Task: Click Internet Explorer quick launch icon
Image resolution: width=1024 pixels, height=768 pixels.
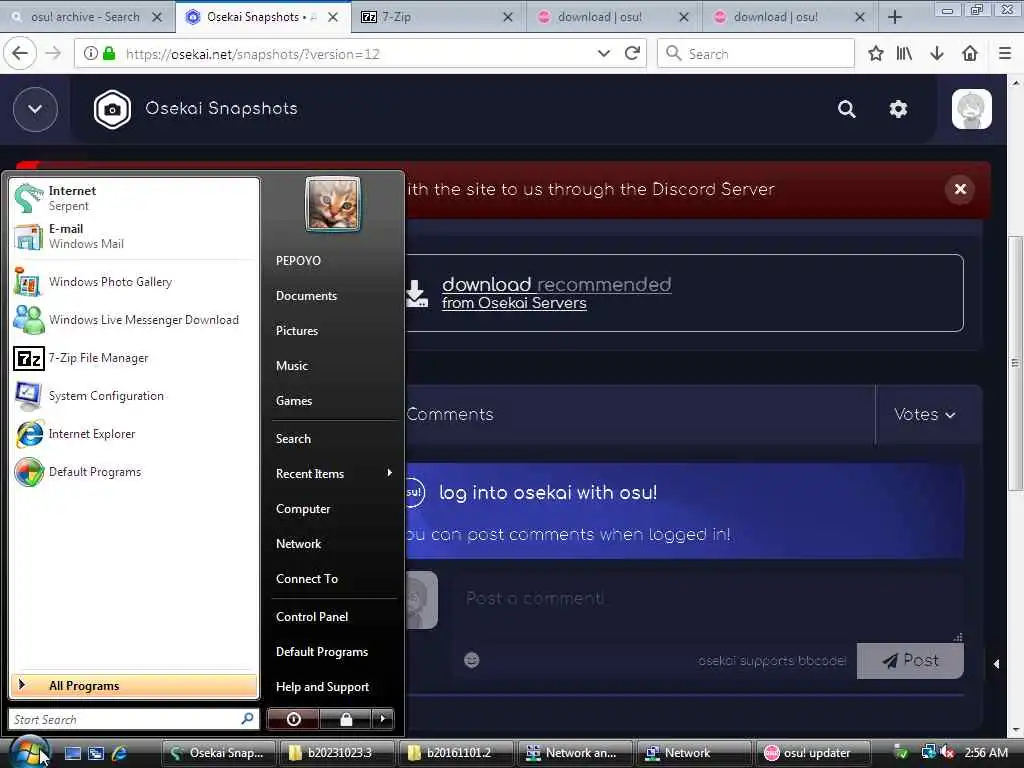Action: (120, 753)
